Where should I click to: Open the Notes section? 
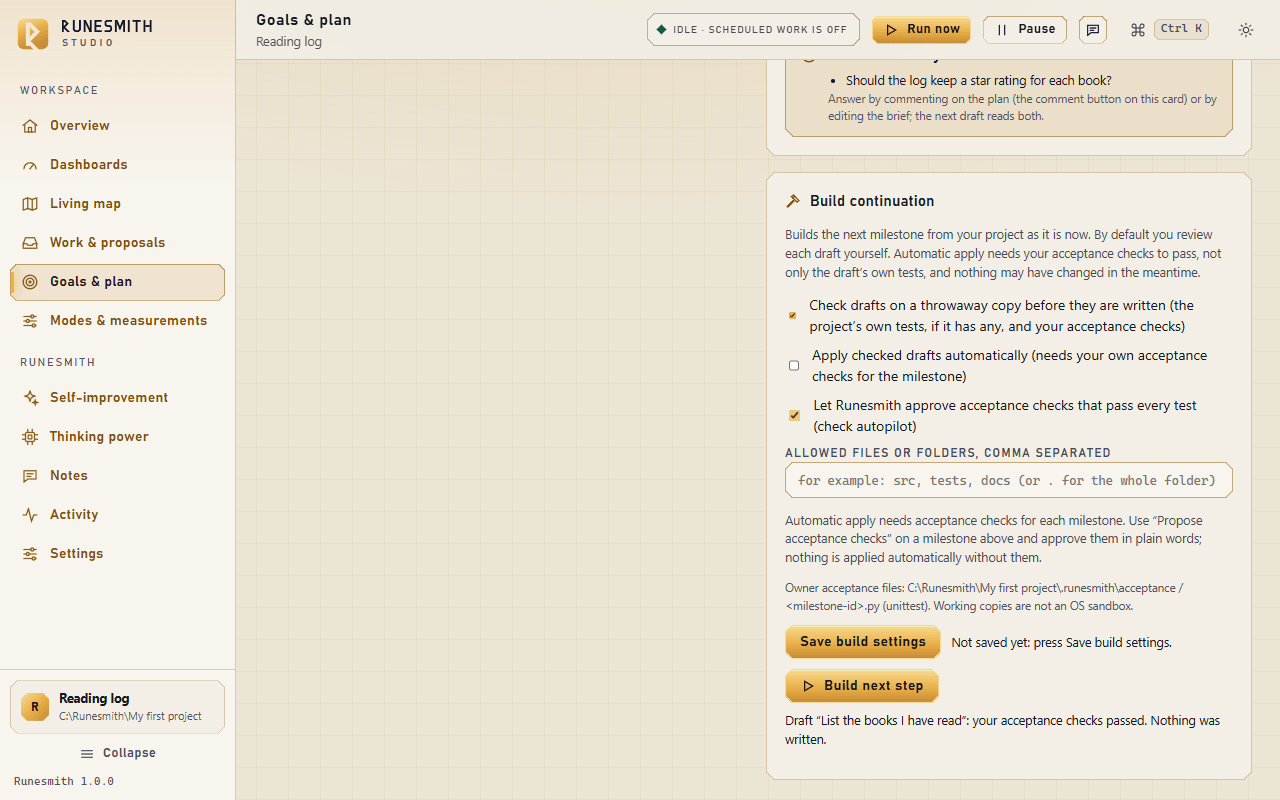(x=117, y=475)
